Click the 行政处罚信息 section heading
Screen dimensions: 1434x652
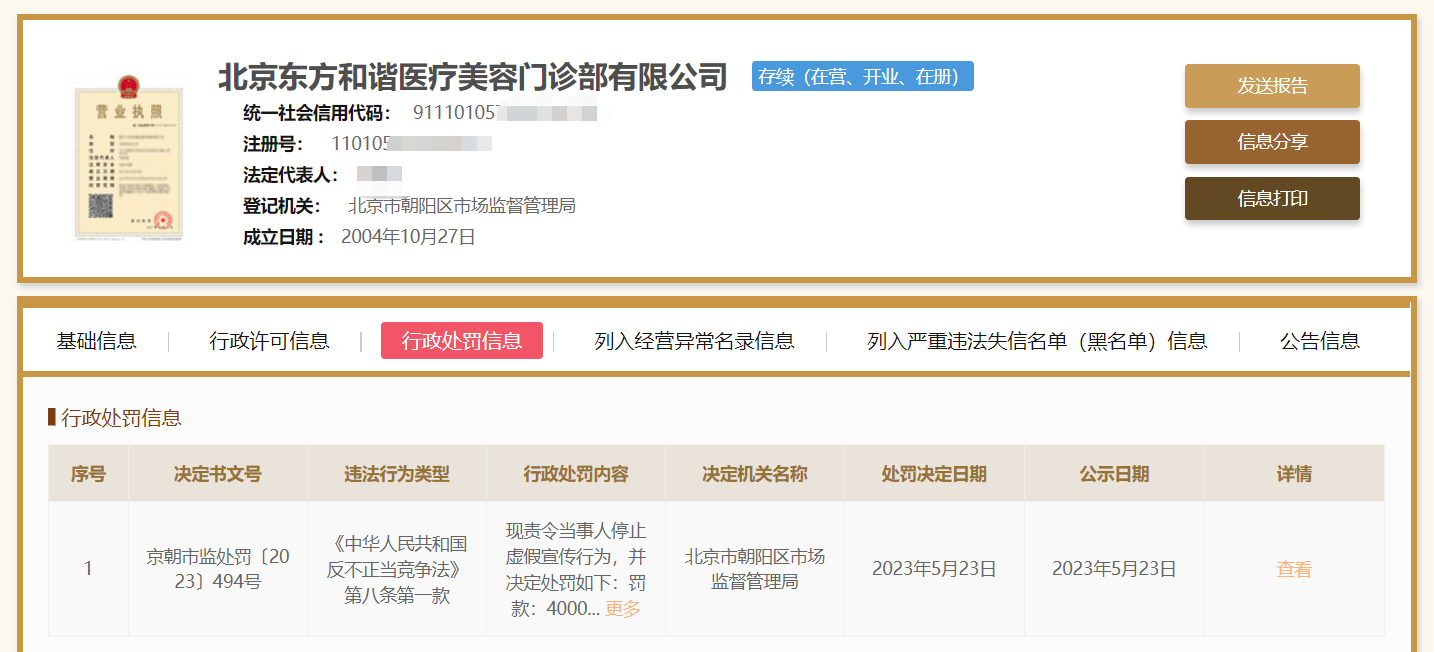pyautogui.click(x=121, y=418)
